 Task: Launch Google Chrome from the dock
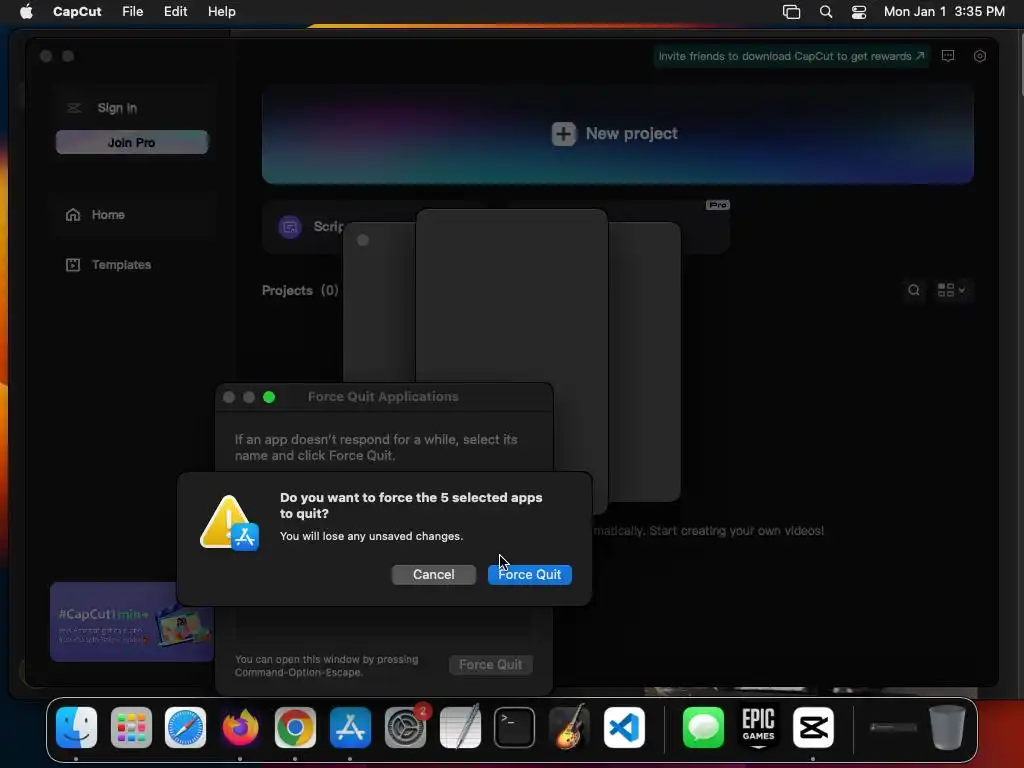click(x=295, y=728)
